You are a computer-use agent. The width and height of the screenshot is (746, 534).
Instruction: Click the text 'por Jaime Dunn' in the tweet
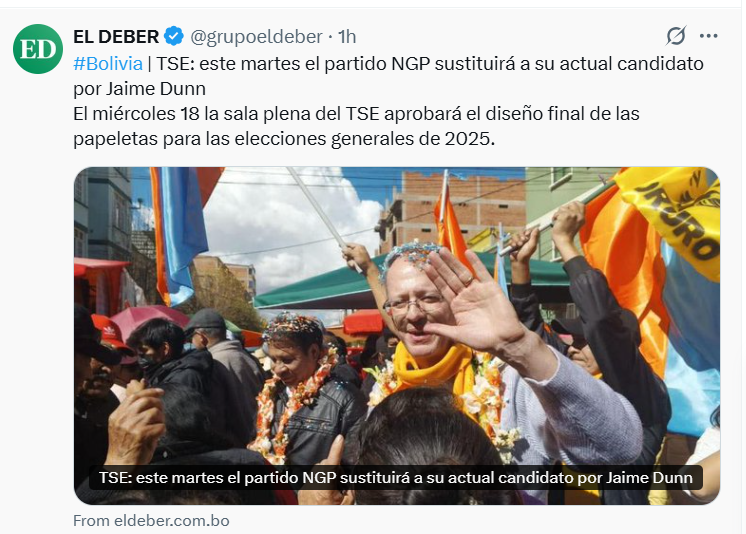pos(139,89)
